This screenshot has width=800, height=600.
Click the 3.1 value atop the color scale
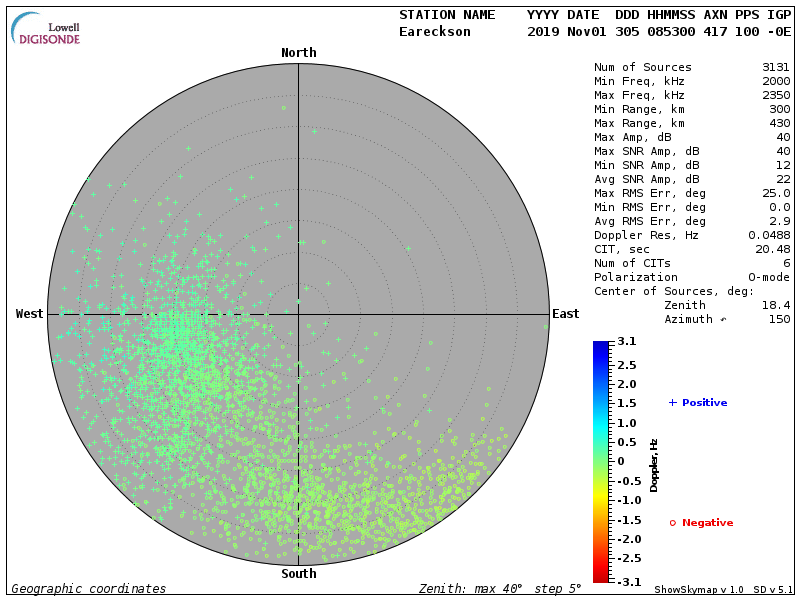(x=627, y=342)
